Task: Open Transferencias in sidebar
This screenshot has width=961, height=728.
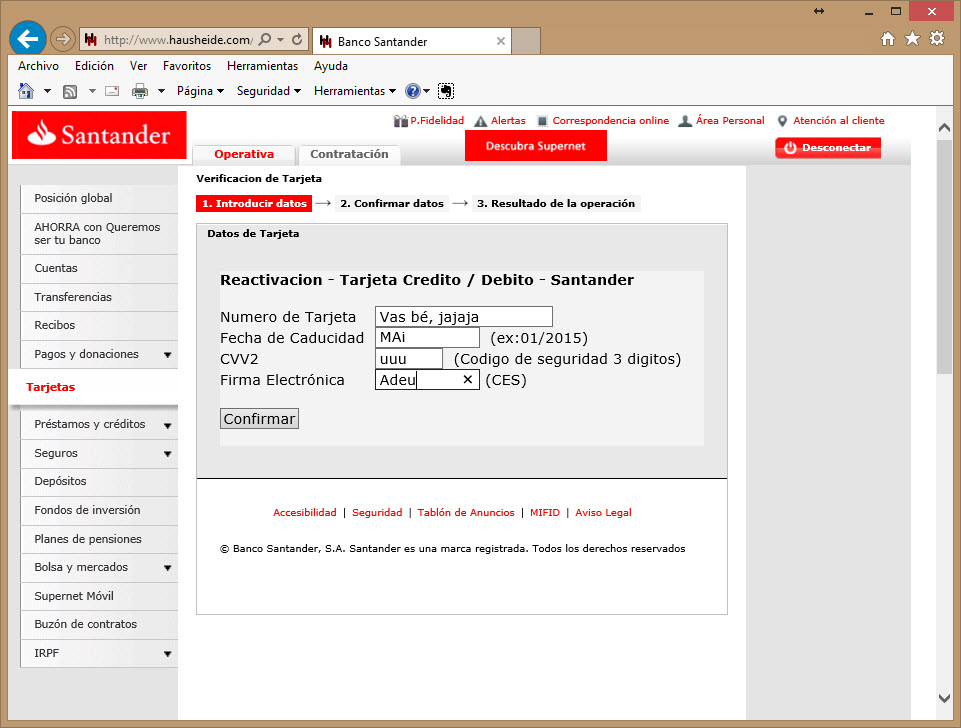Action: click(99, 297)
